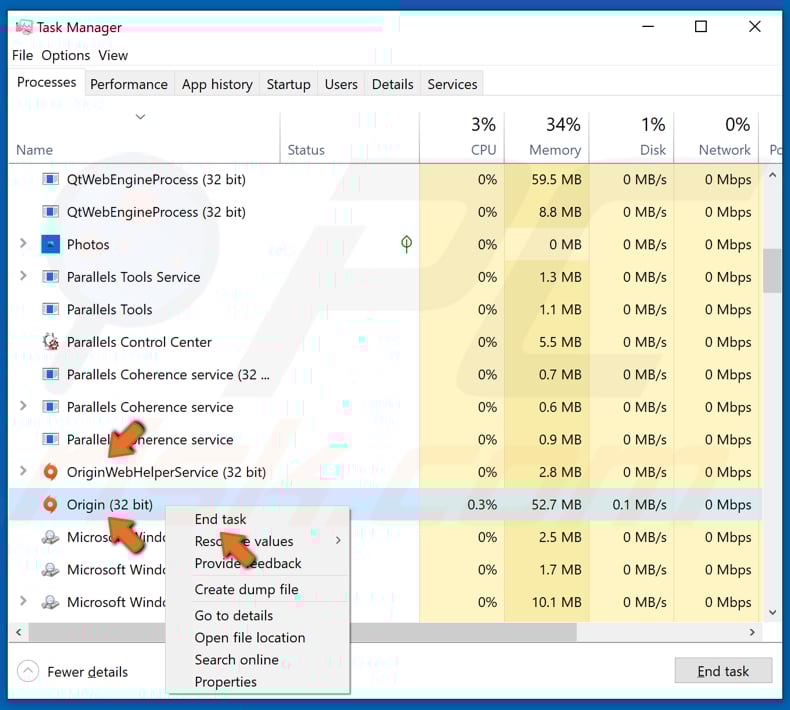The height and width of the screenshot is (710, 790).
Task: Click the Task Manager title bar icon
Action: [24, 27]
